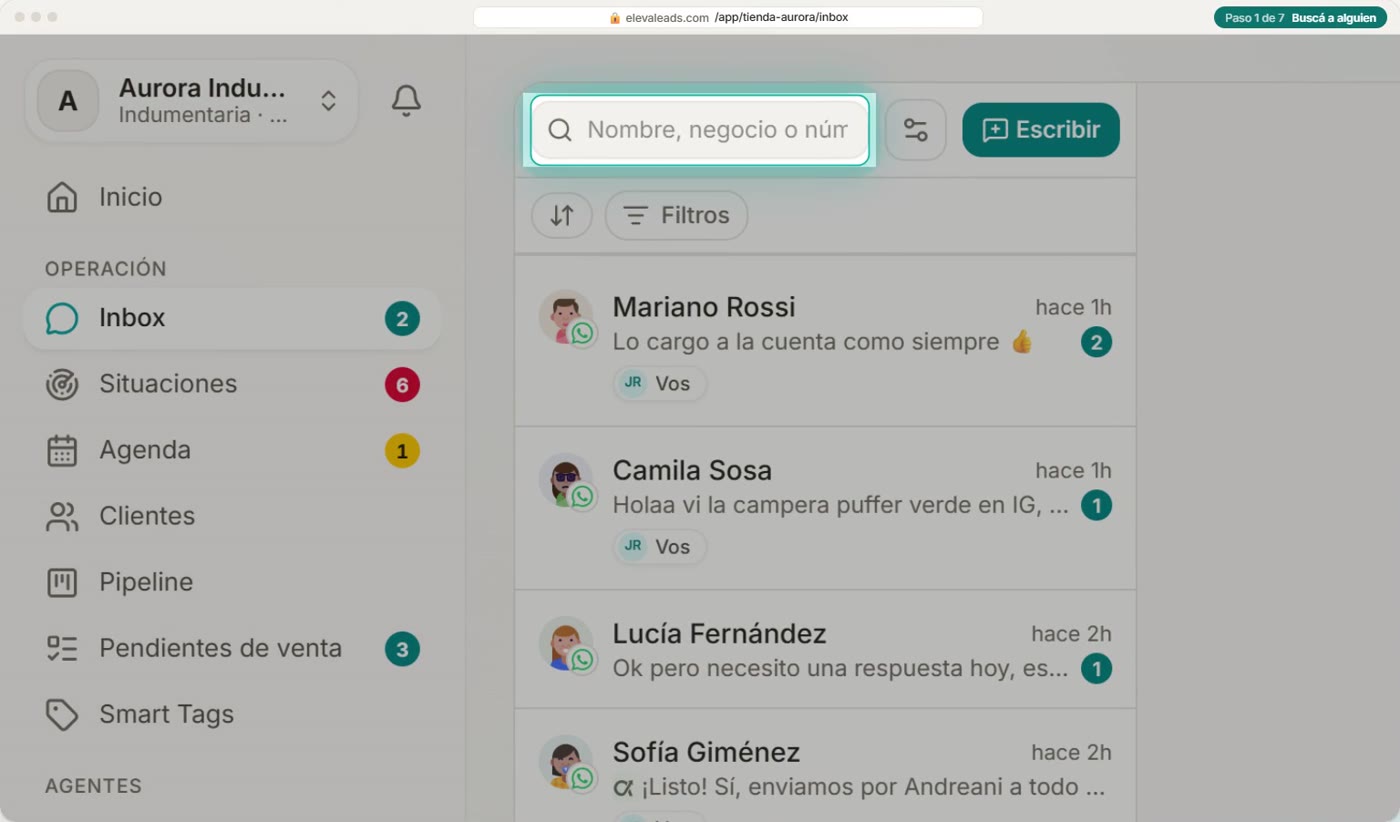Click the WhatsApp icon on Camila Sosa's avatar
Screen dimensions: 1400x822
582,497
